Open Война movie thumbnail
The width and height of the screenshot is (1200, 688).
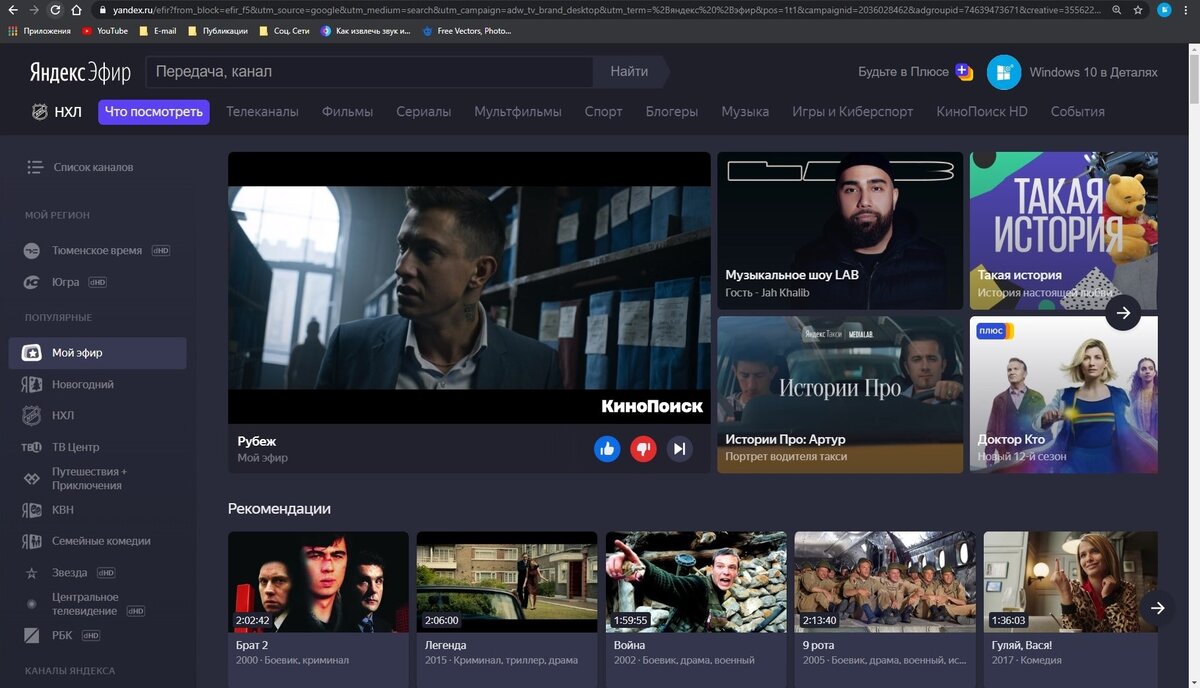point(696,582)
